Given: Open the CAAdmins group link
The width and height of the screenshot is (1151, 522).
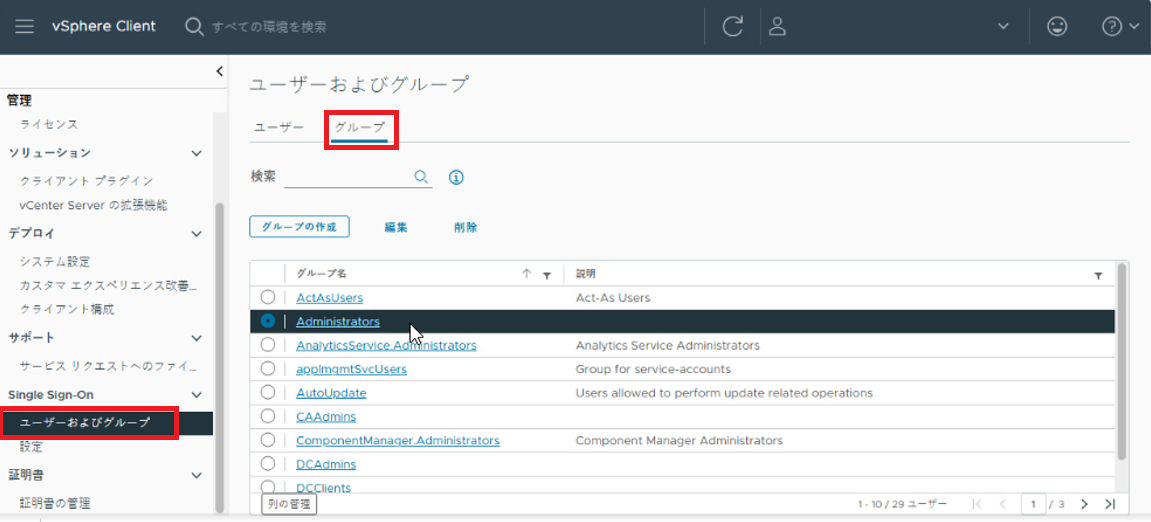Looking at the screenshot, I should point(326,416).
